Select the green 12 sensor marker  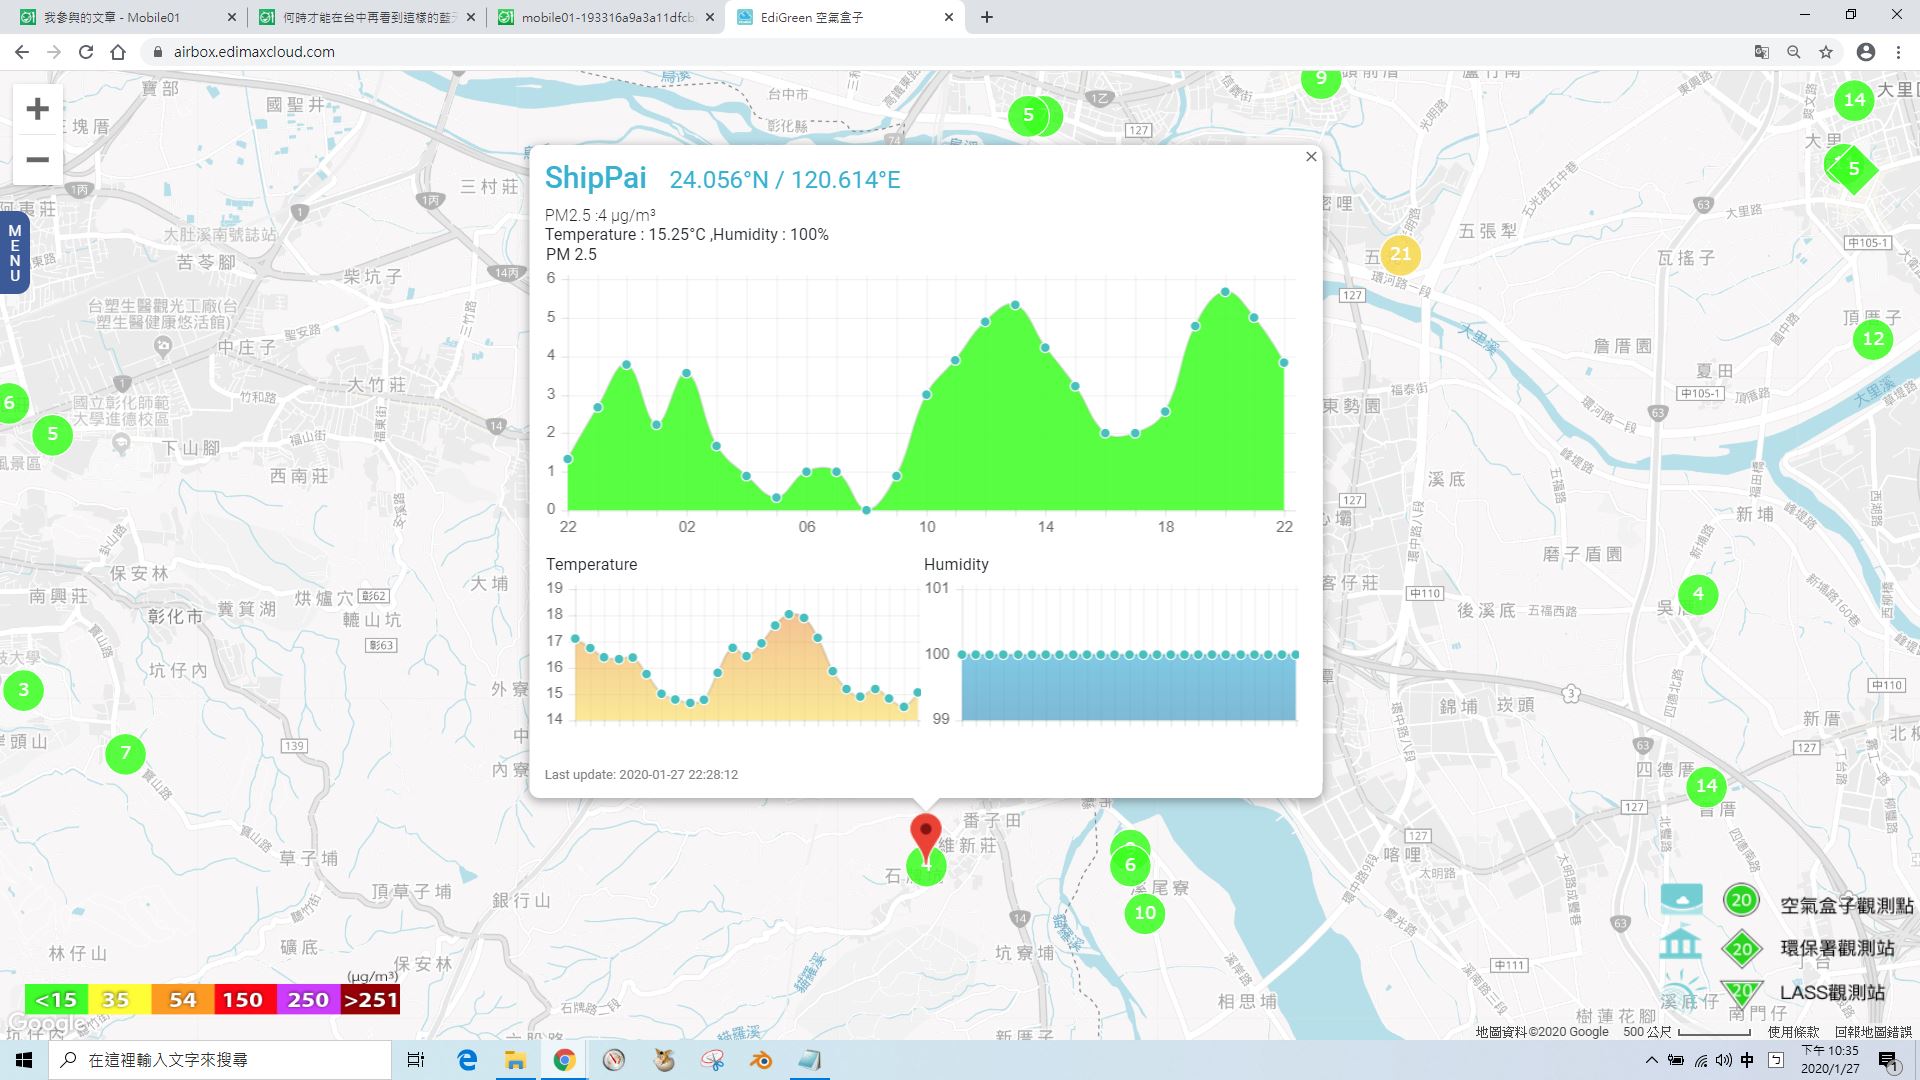(x=1873, y=339)
